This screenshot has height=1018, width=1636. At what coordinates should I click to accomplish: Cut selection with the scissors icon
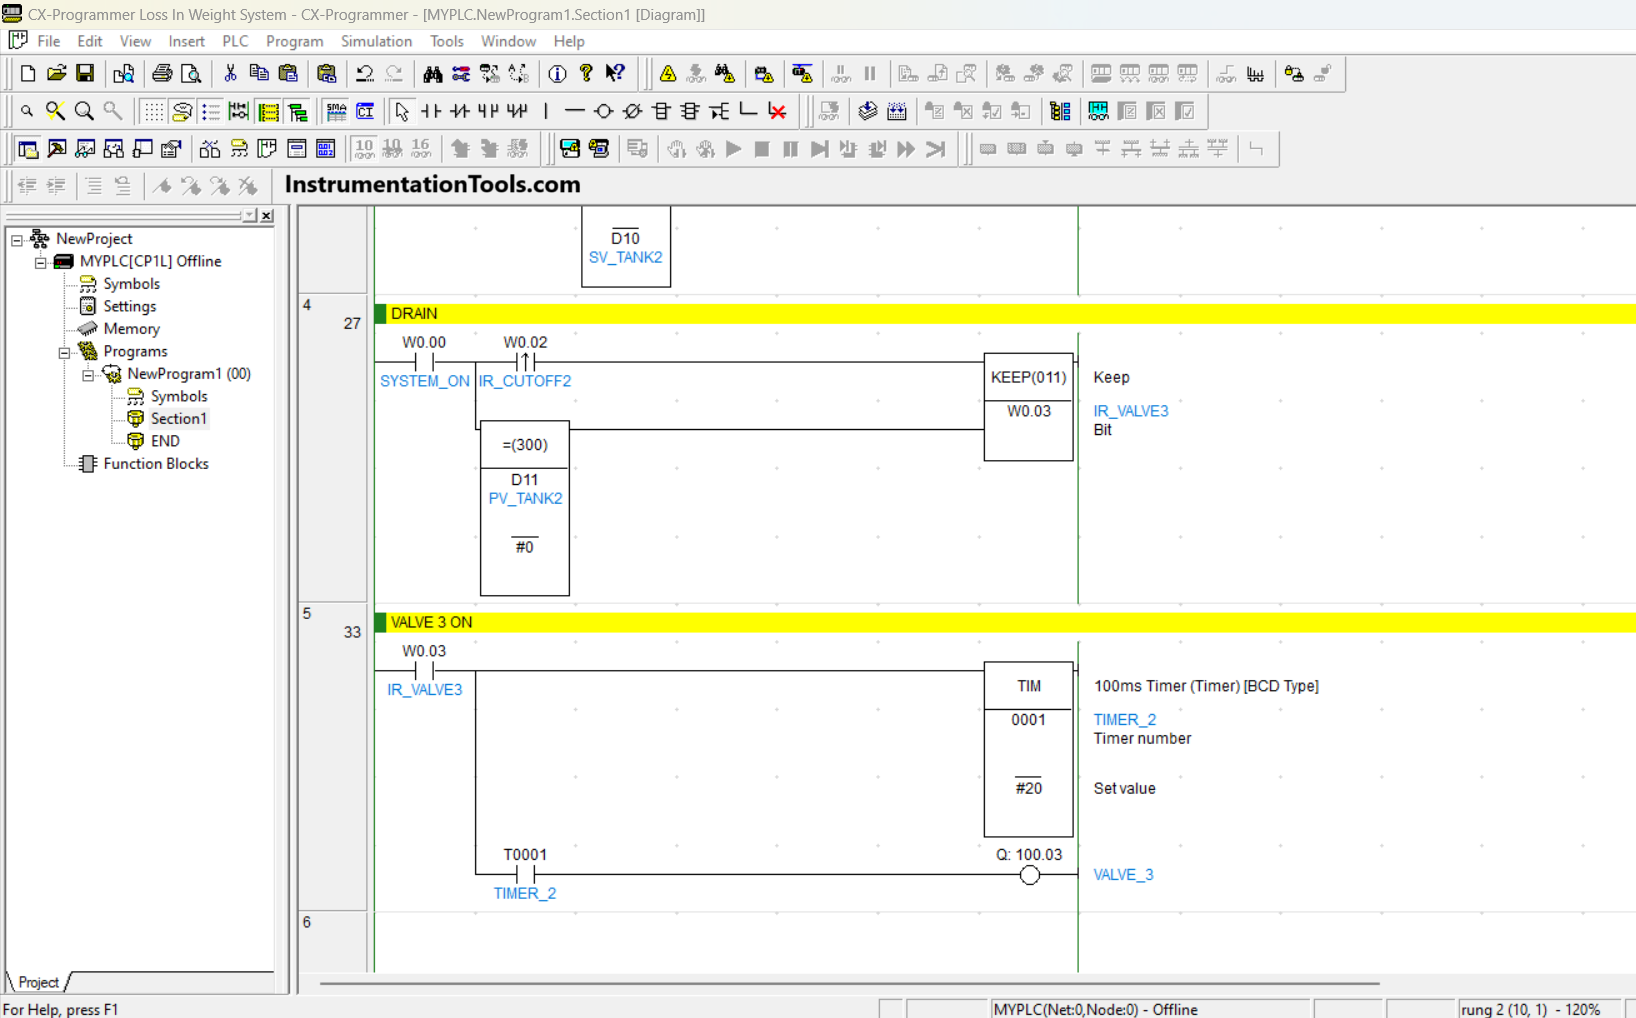(230, 73)
